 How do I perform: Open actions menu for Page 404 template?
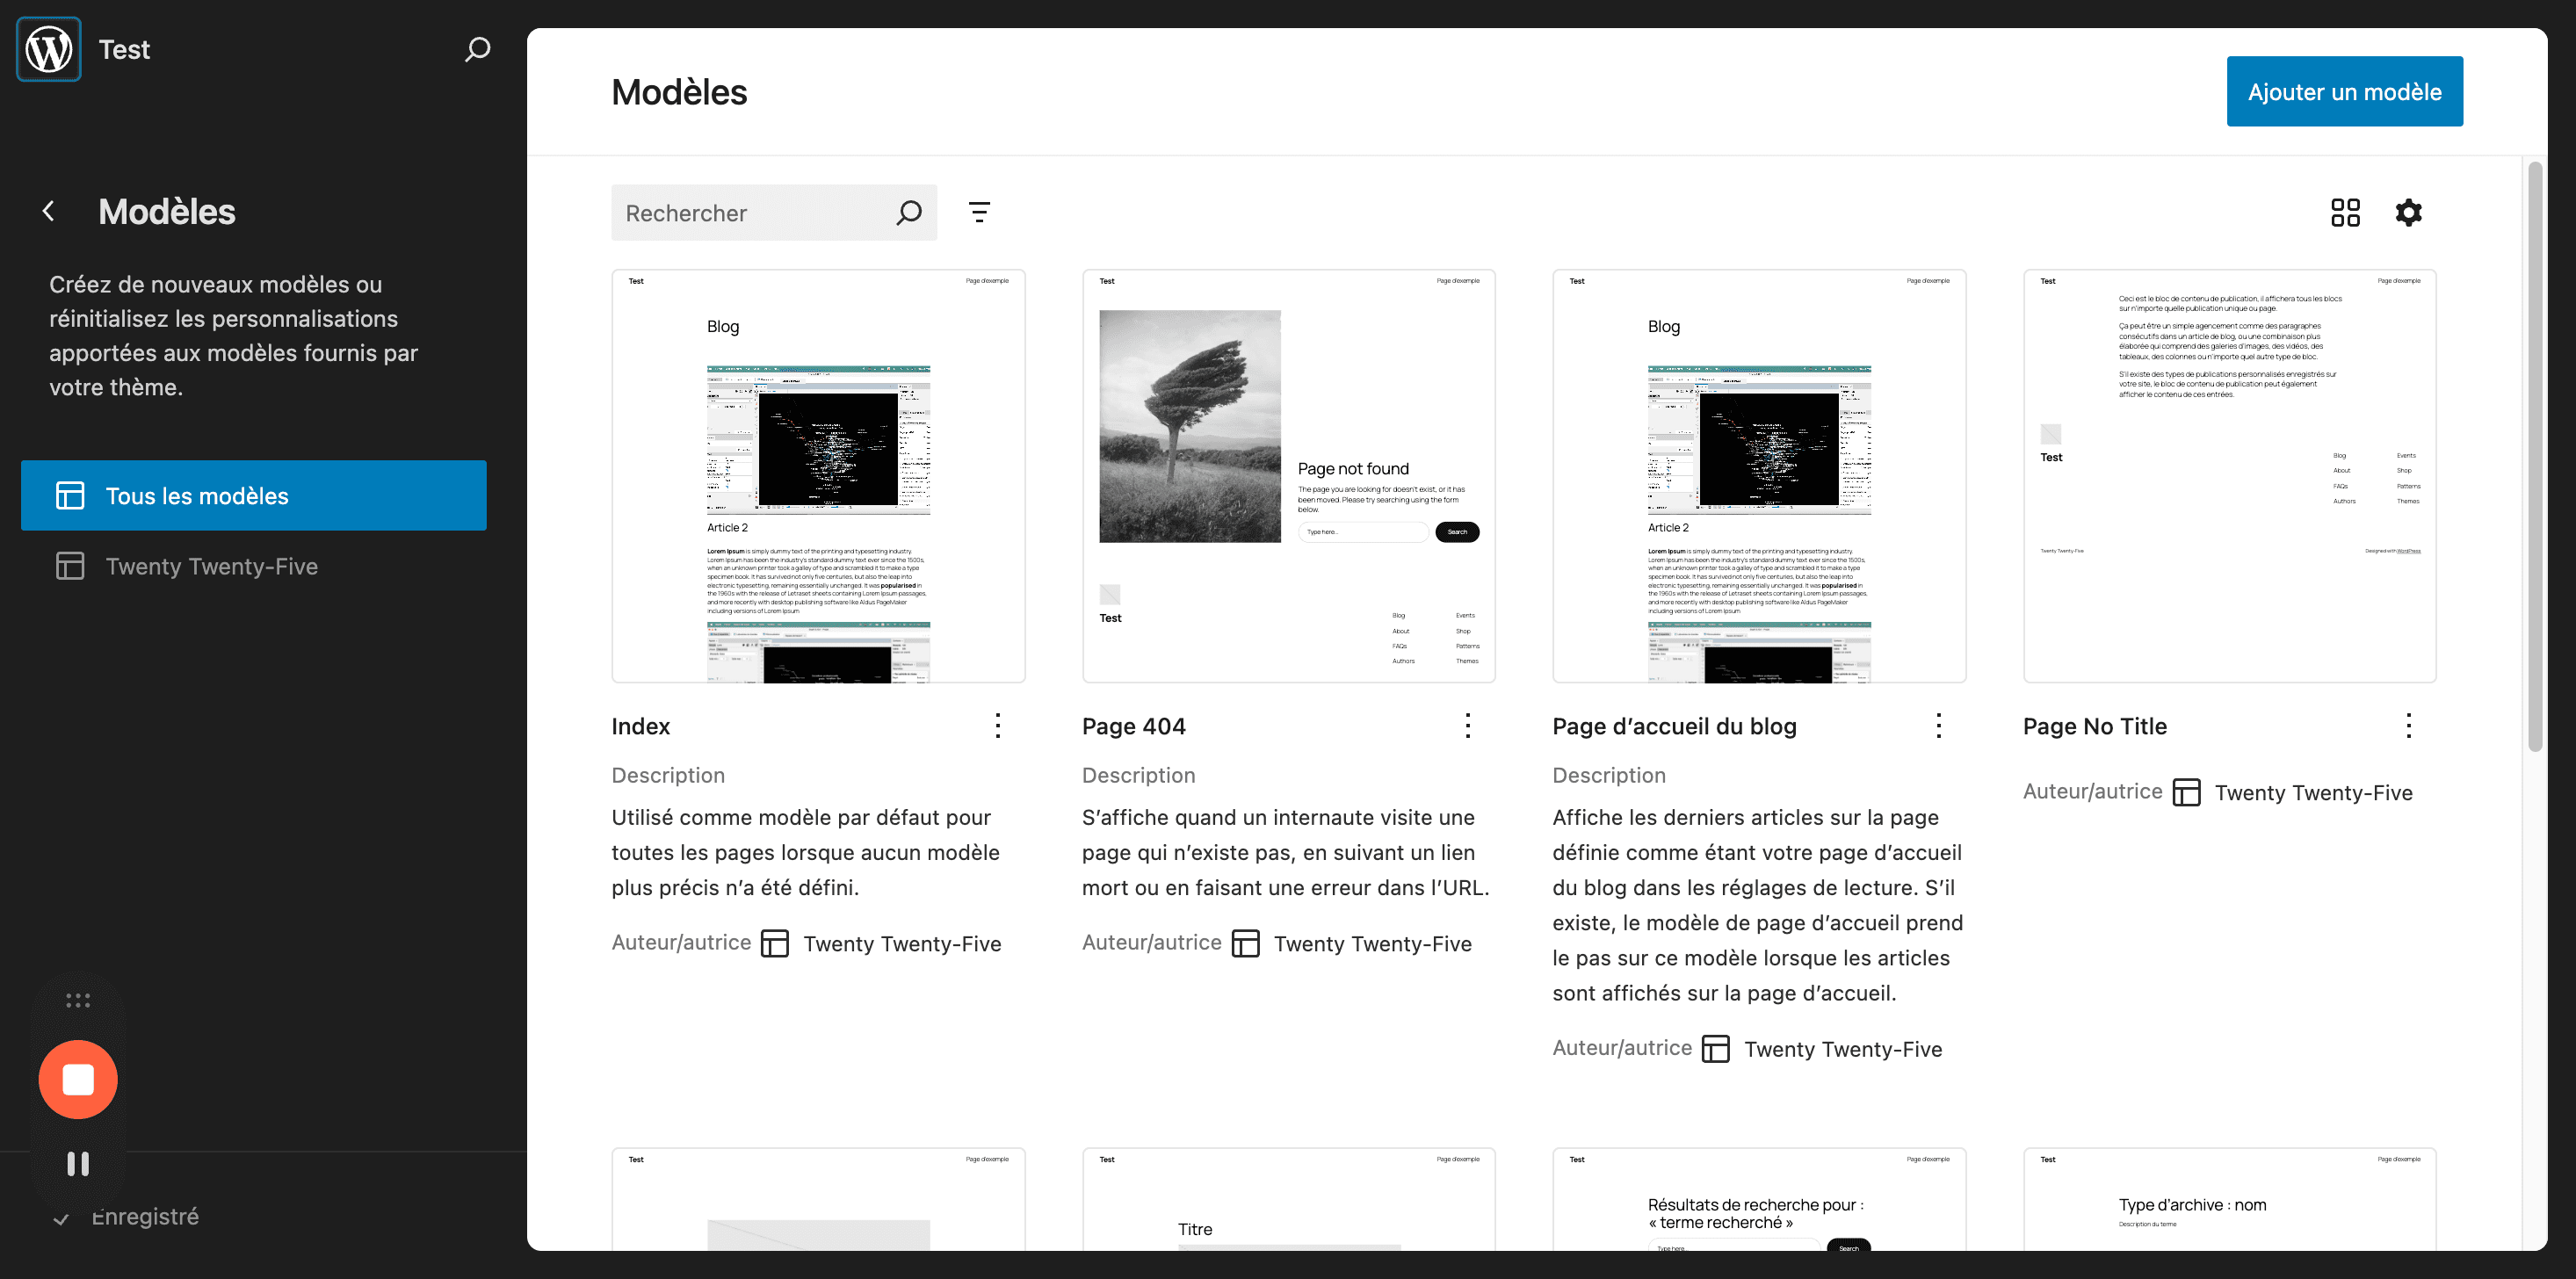coord(1468,726)
